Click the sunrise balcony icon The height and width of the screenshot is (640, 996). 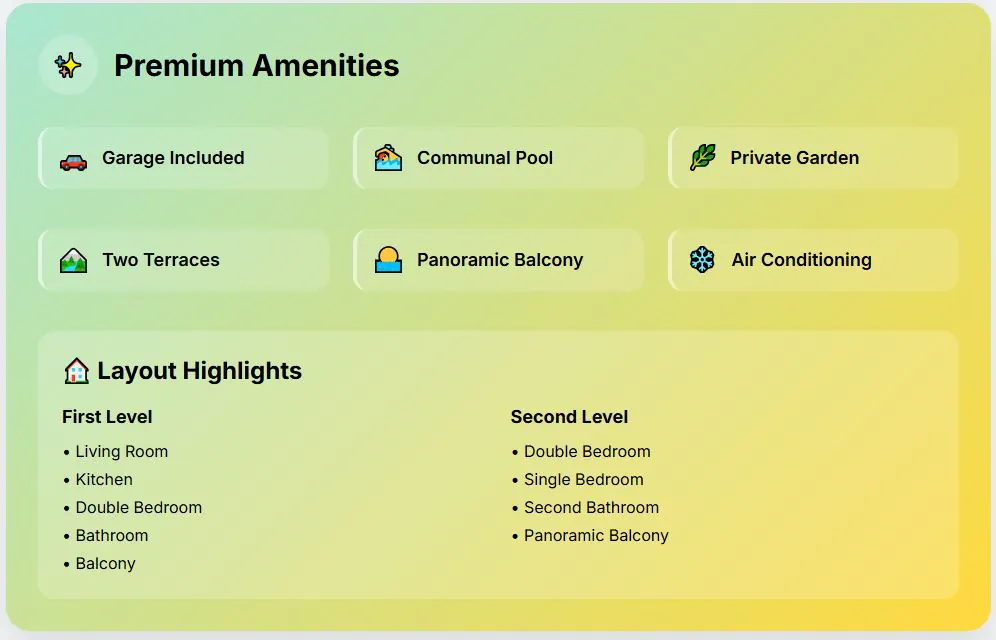(x=388, y=260)
